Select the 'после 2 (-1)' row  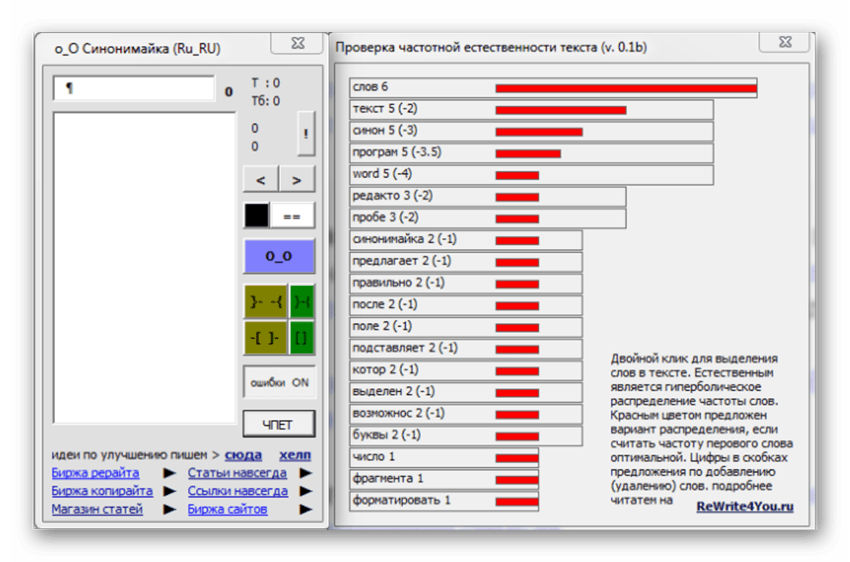coord(466,305)
